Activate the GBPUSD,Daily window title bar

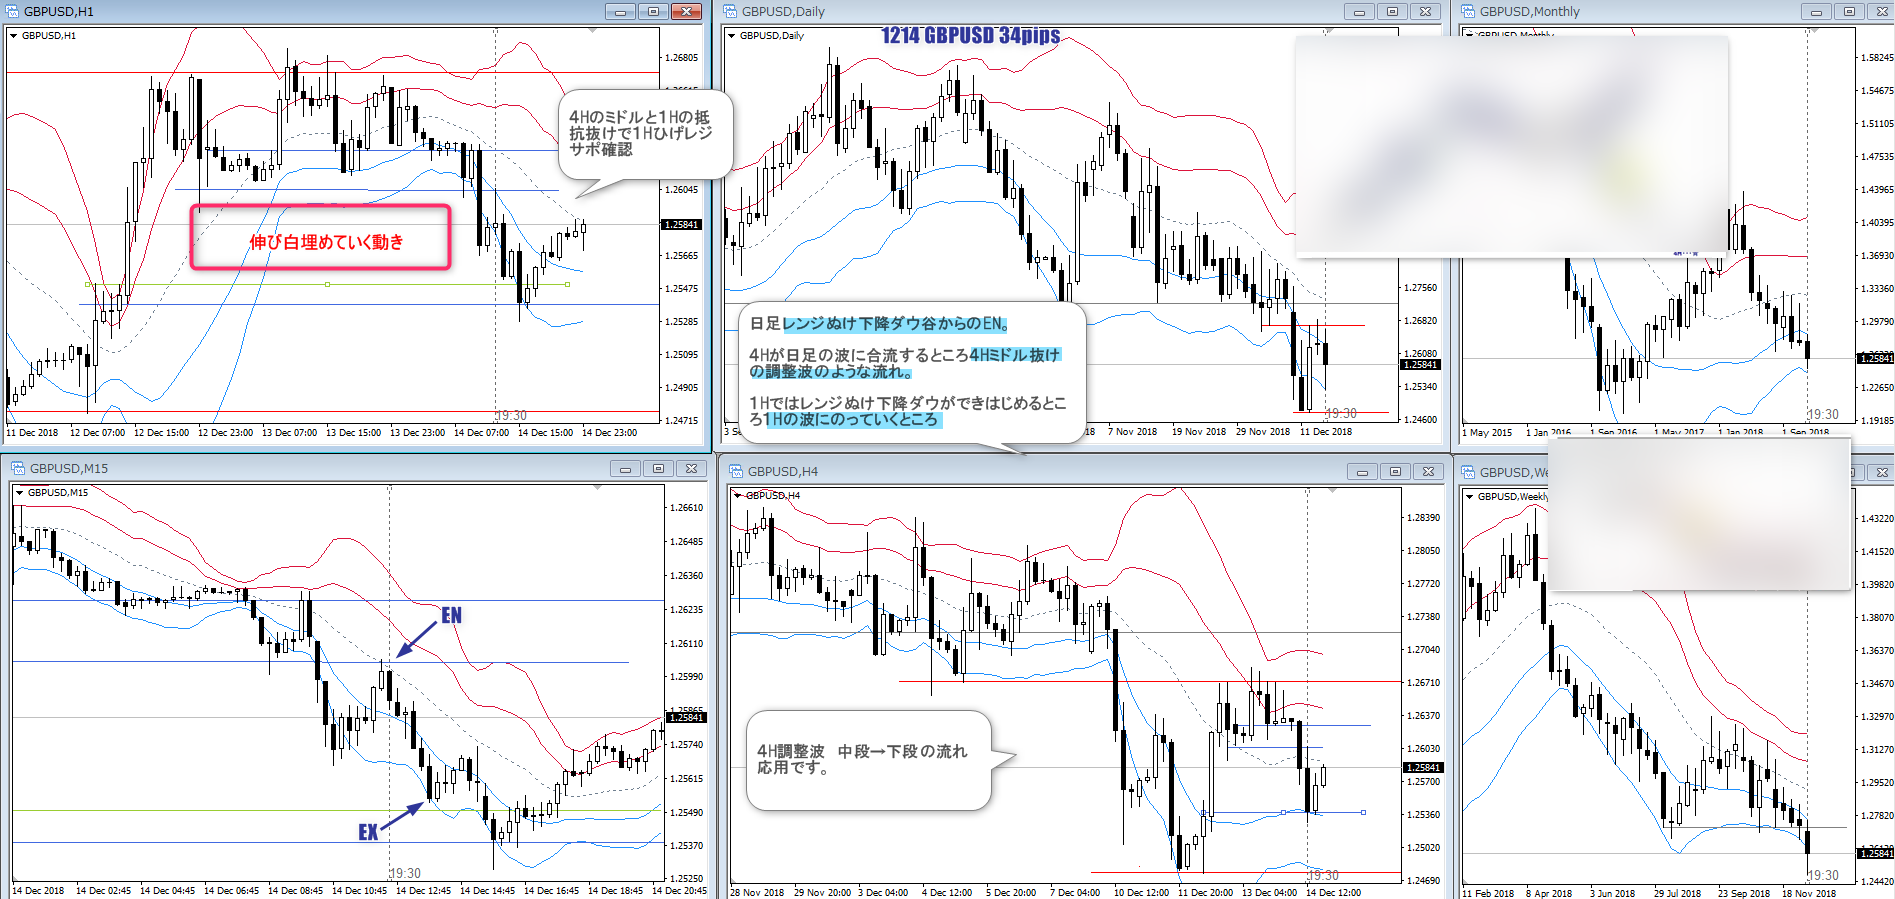1000,12
